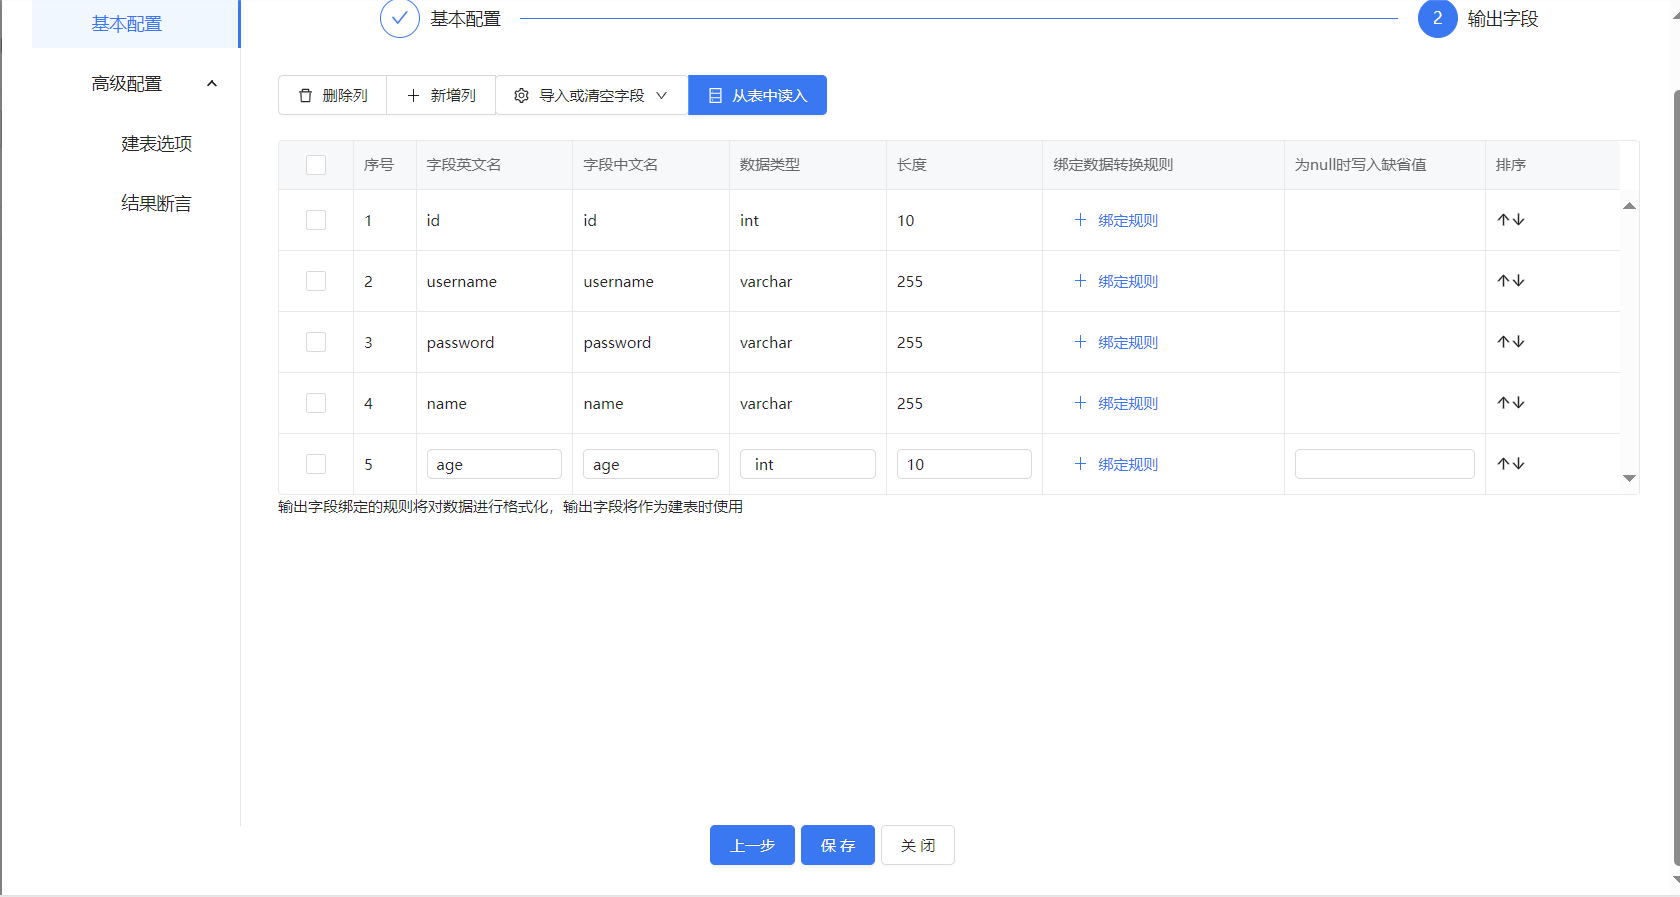Click 绑定规则 link for age row

point(1128,464)
